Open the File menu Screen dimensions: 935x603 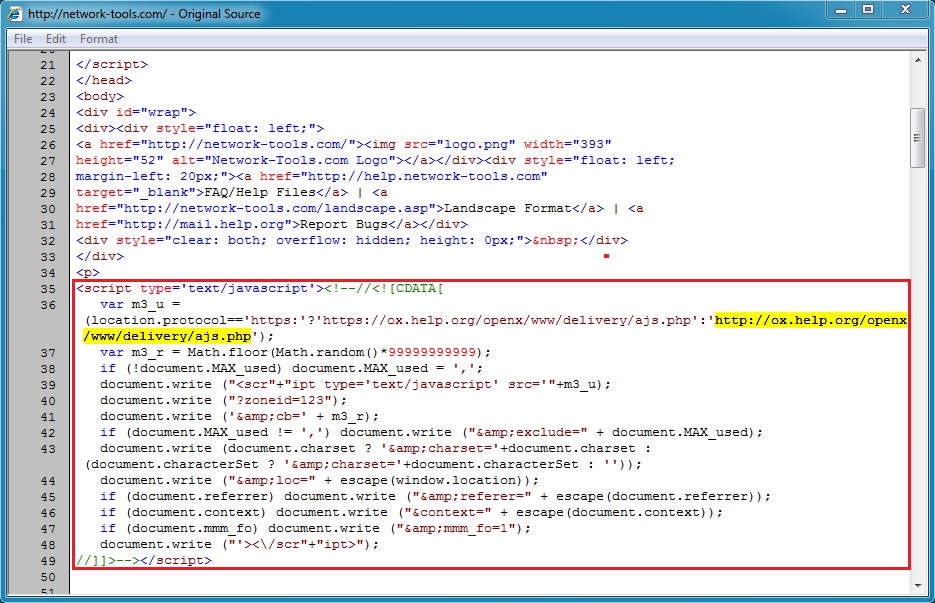(x=23, y=39)
